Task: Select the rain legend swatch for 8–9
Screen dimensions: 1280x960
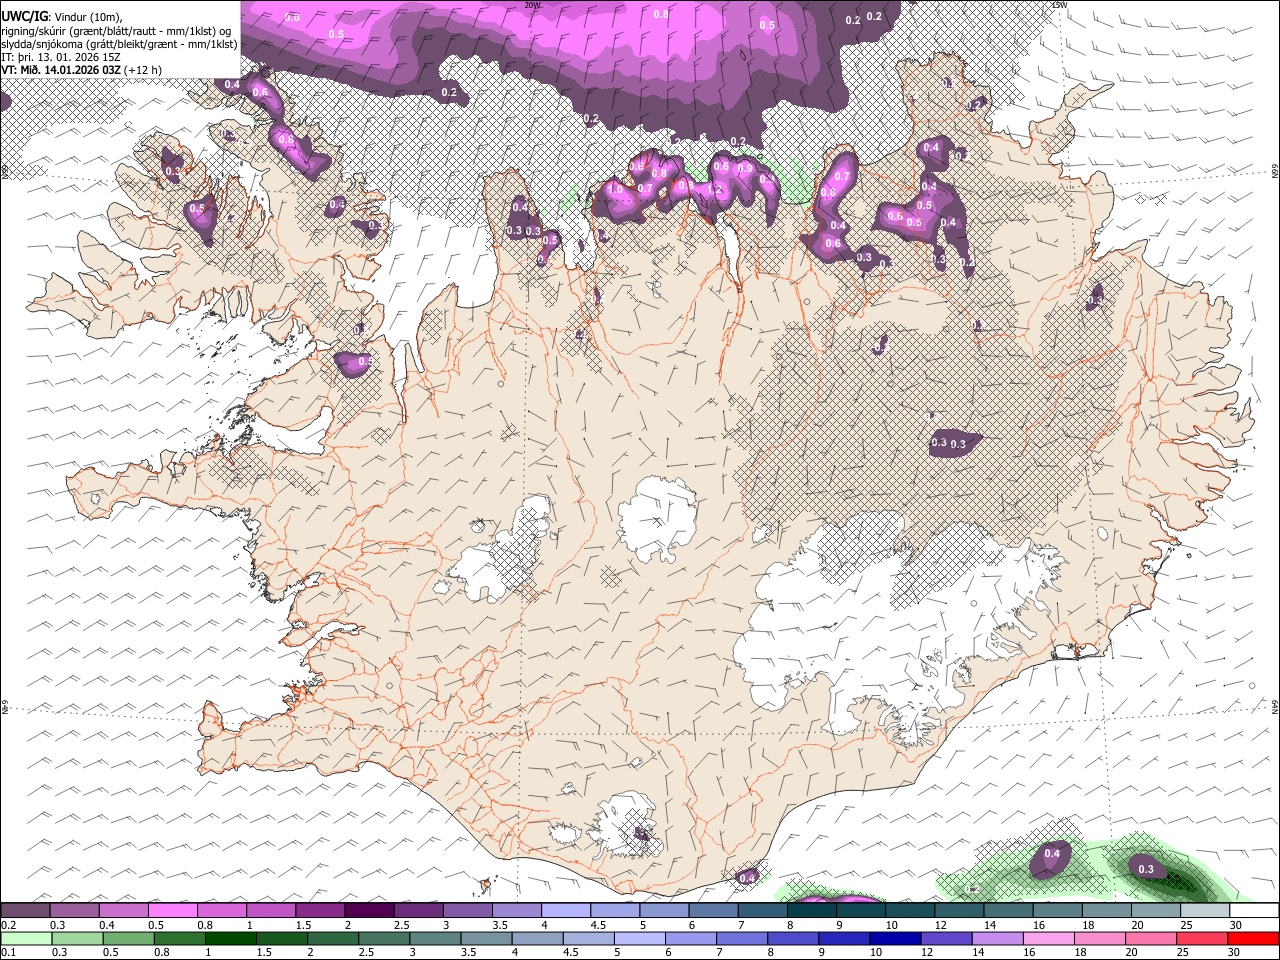Action: [x=796, y=938]
